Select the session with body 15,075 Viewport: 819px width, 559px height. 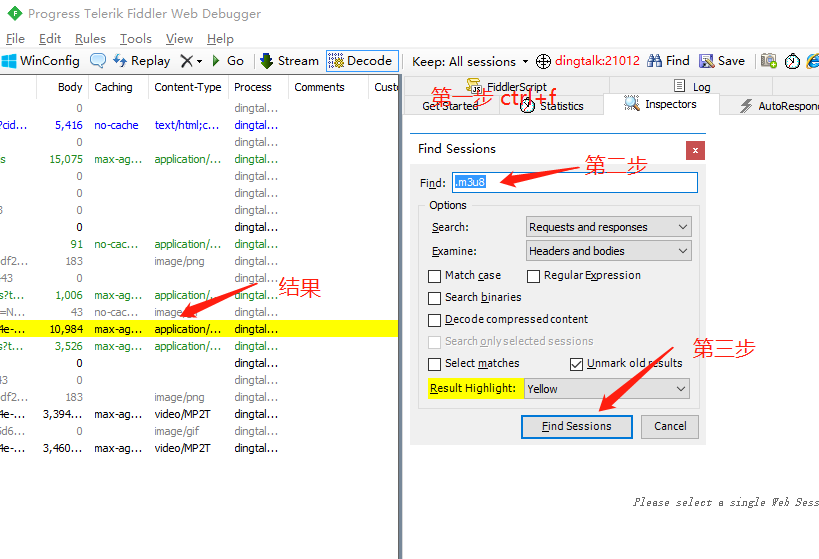point(198,159)
